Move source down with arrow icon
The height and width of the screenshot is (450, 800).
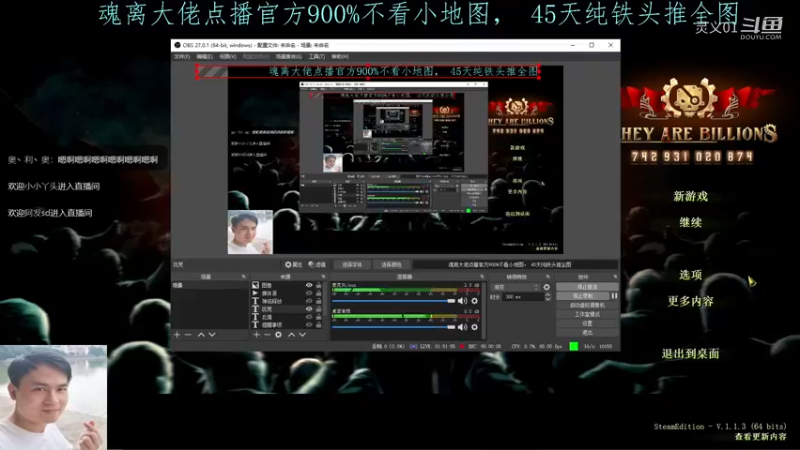click(302, 335)
